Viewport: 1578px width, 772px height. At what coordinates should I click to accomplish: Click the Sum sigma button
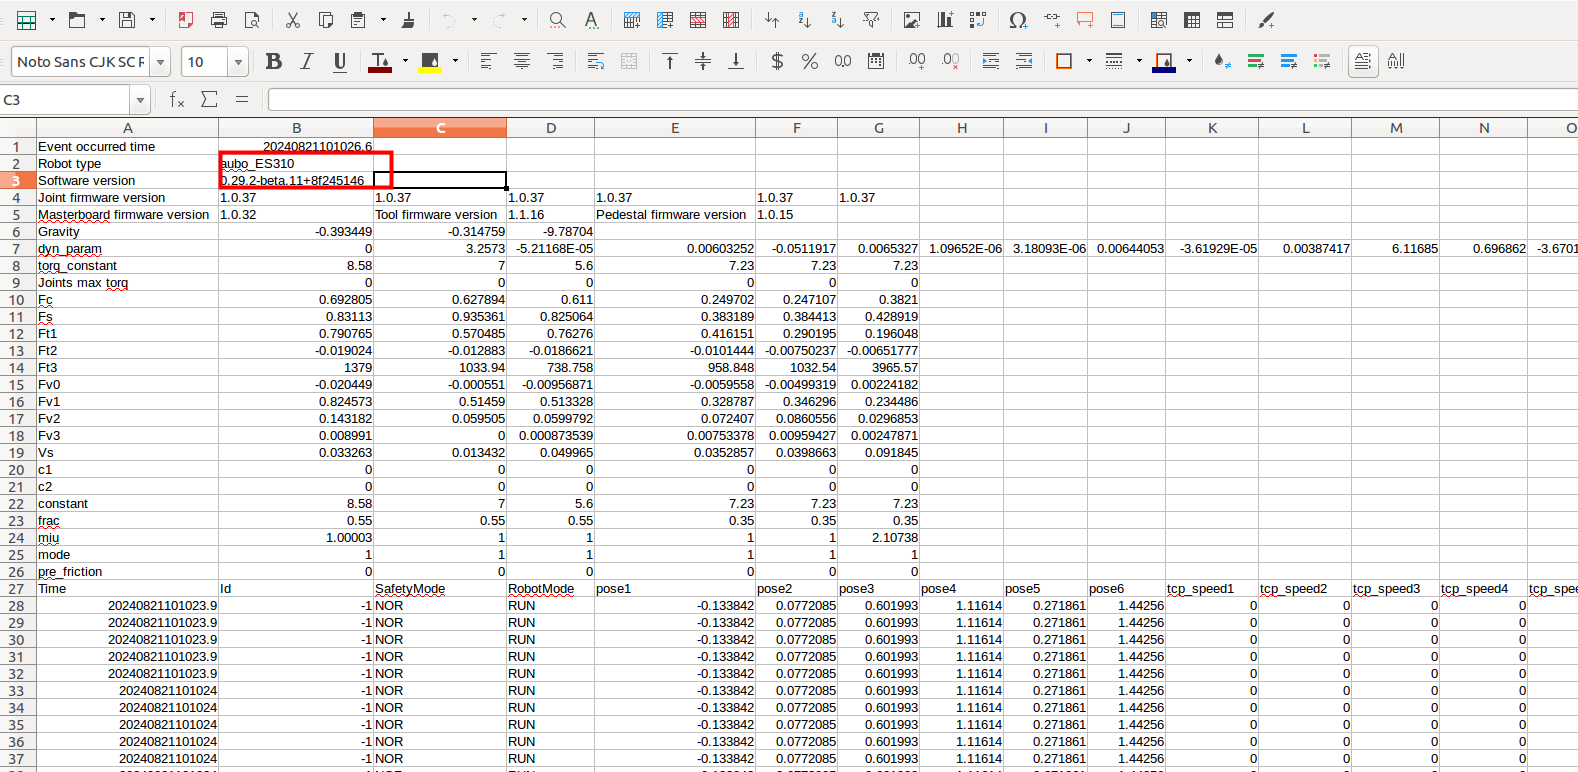(x=209, y=99)
